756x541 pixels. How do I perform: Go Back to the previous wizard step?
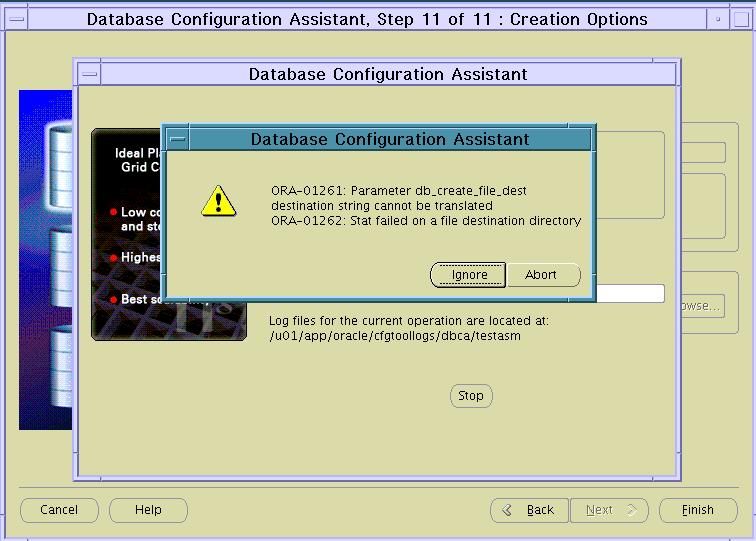[x=529, y=510]
